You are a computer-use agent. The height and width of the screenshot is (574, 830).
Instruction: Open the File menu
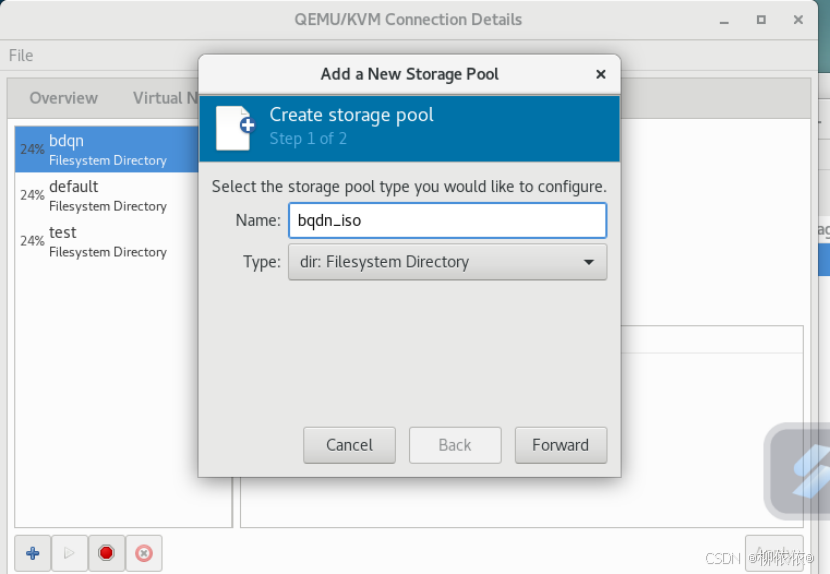coord(21,55)
